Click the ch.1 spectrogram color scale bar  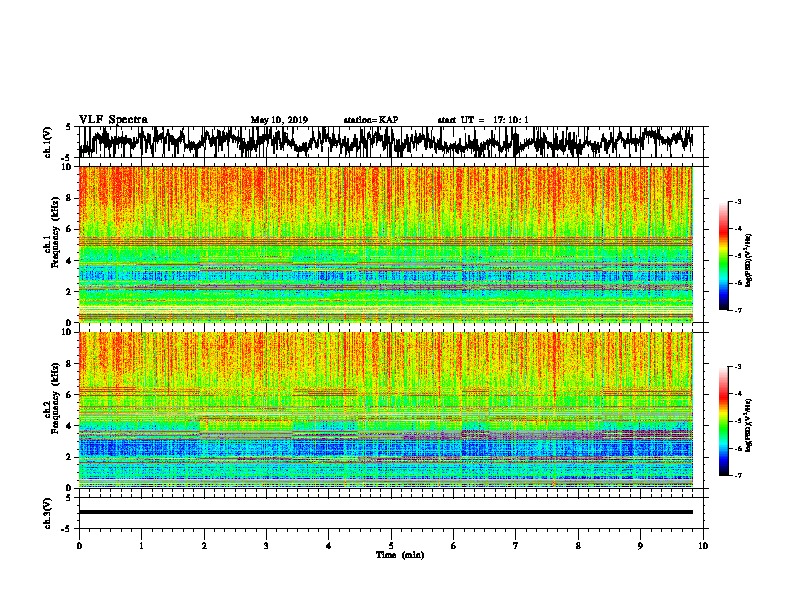pyautogui.click(x=723, y=256)
